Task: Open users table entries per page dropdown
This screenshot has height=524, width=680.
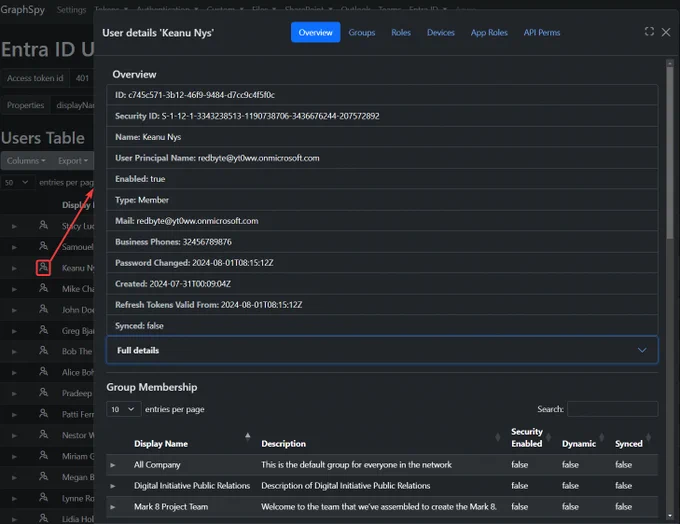Action: (17, 182)
